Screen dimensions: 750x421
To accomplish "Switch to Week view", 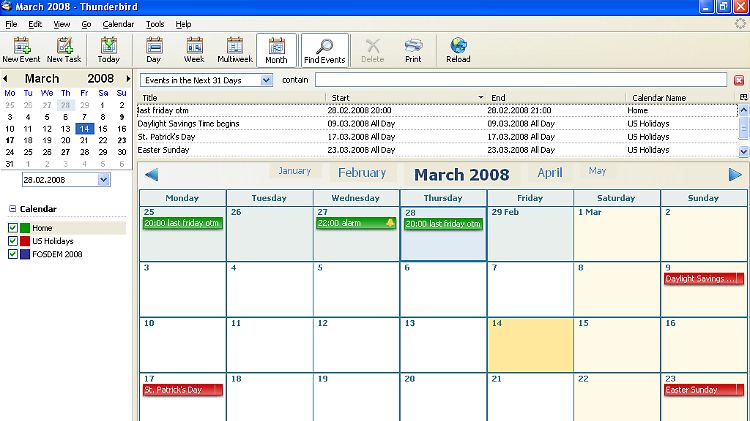I will pyautogui.click(x=194, y=50).
